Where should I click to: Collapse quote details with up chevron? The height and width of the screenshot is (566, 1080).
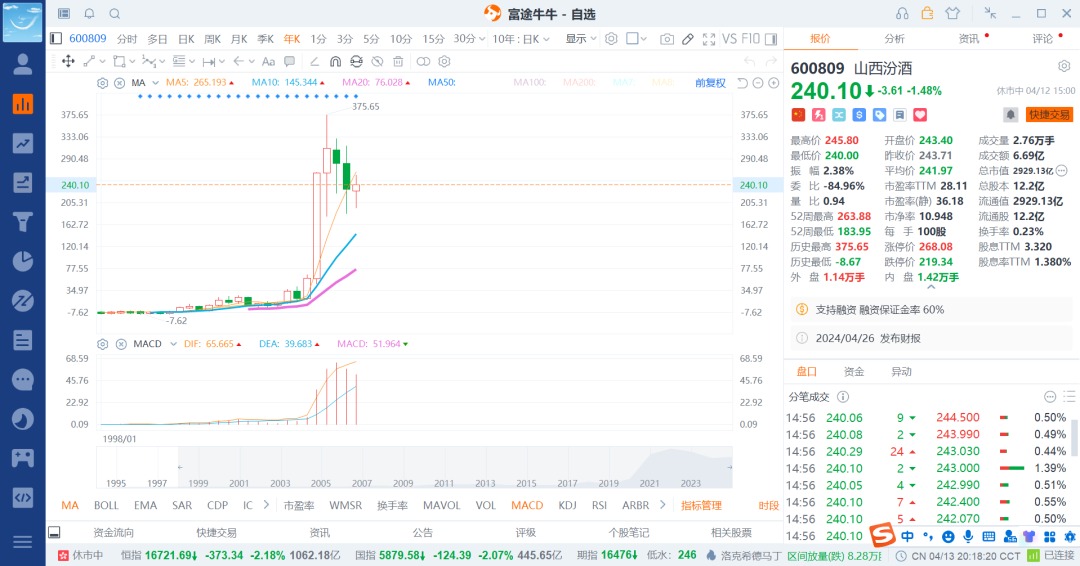click(x=931, y=287)
